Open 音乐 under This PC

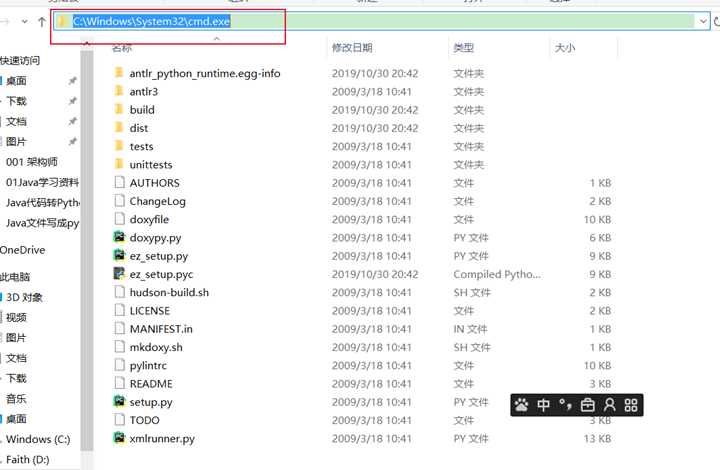[16, 398]
